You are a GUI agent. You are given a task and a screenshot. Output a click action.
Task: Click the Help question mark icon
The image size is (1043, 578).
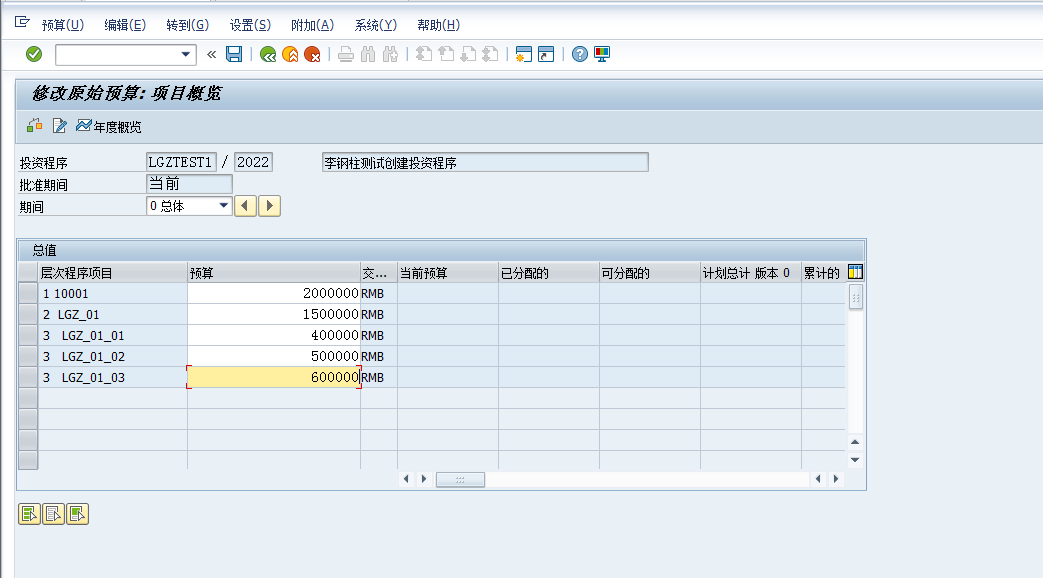click(579, 54)
